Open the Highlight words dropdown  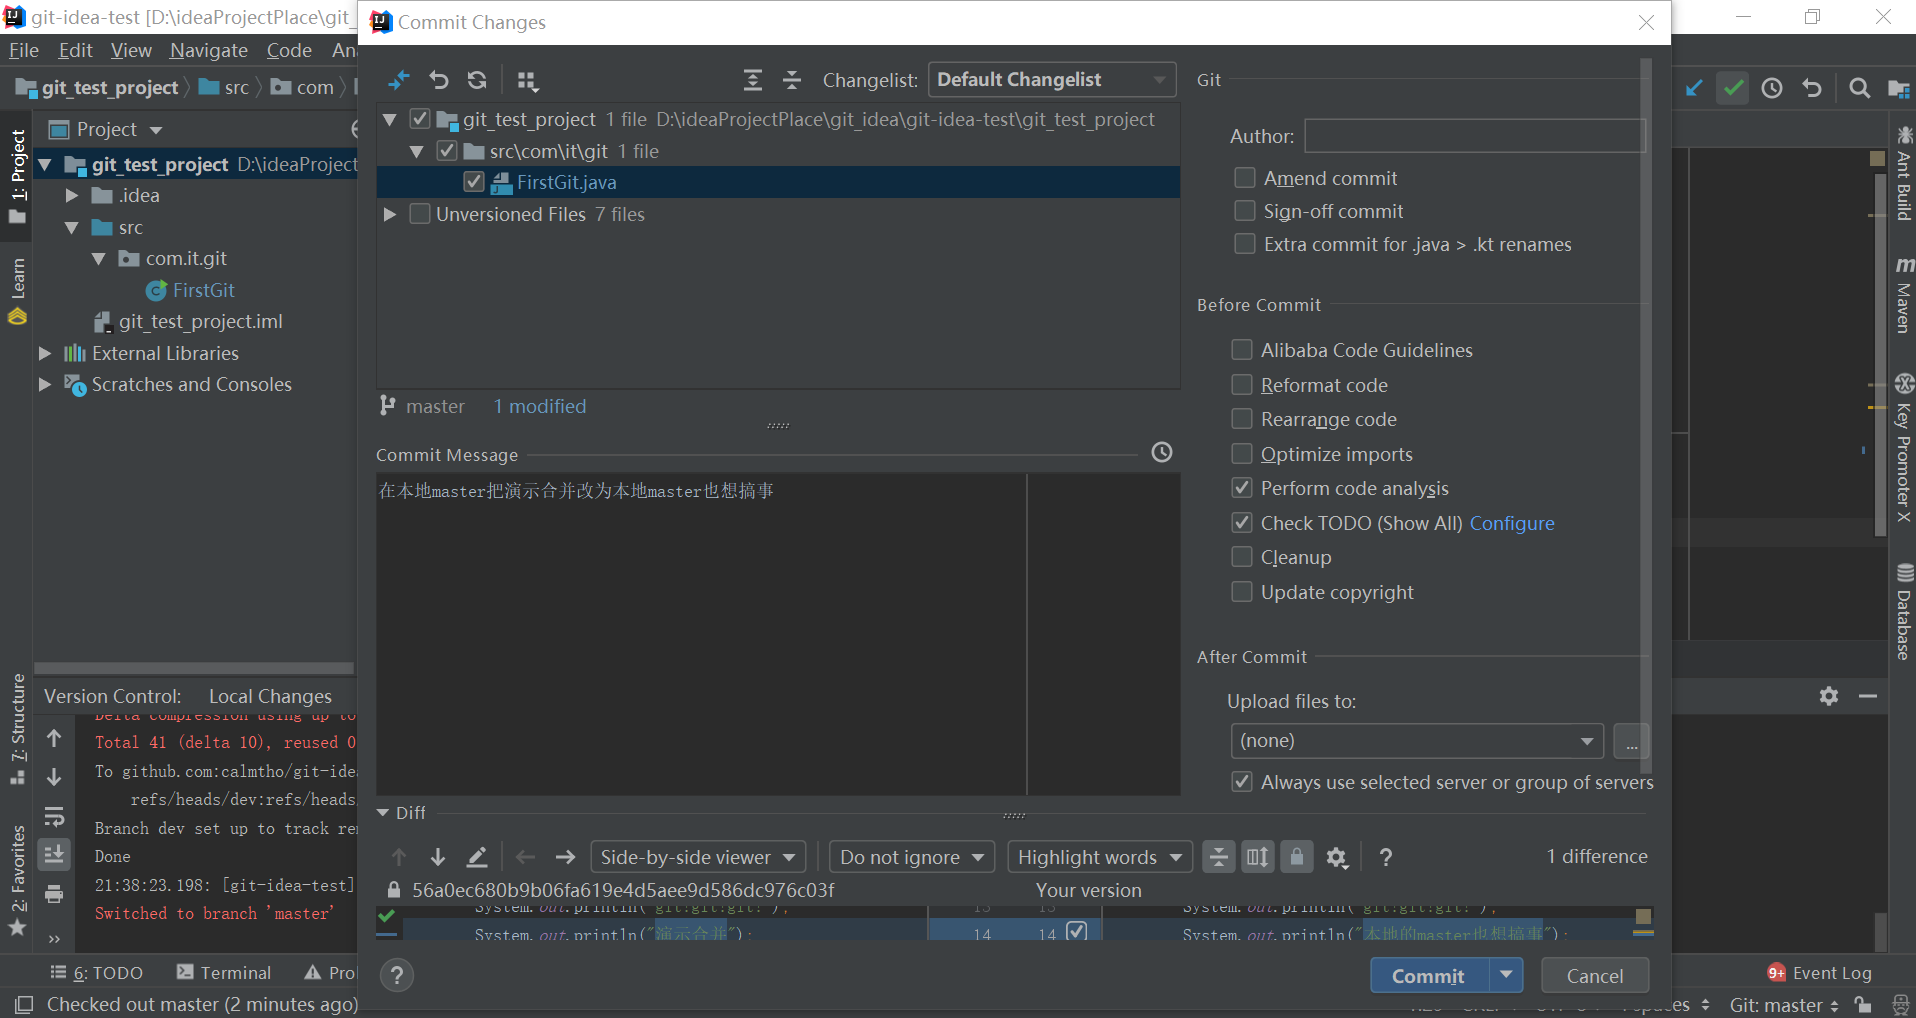point(1100,857)
